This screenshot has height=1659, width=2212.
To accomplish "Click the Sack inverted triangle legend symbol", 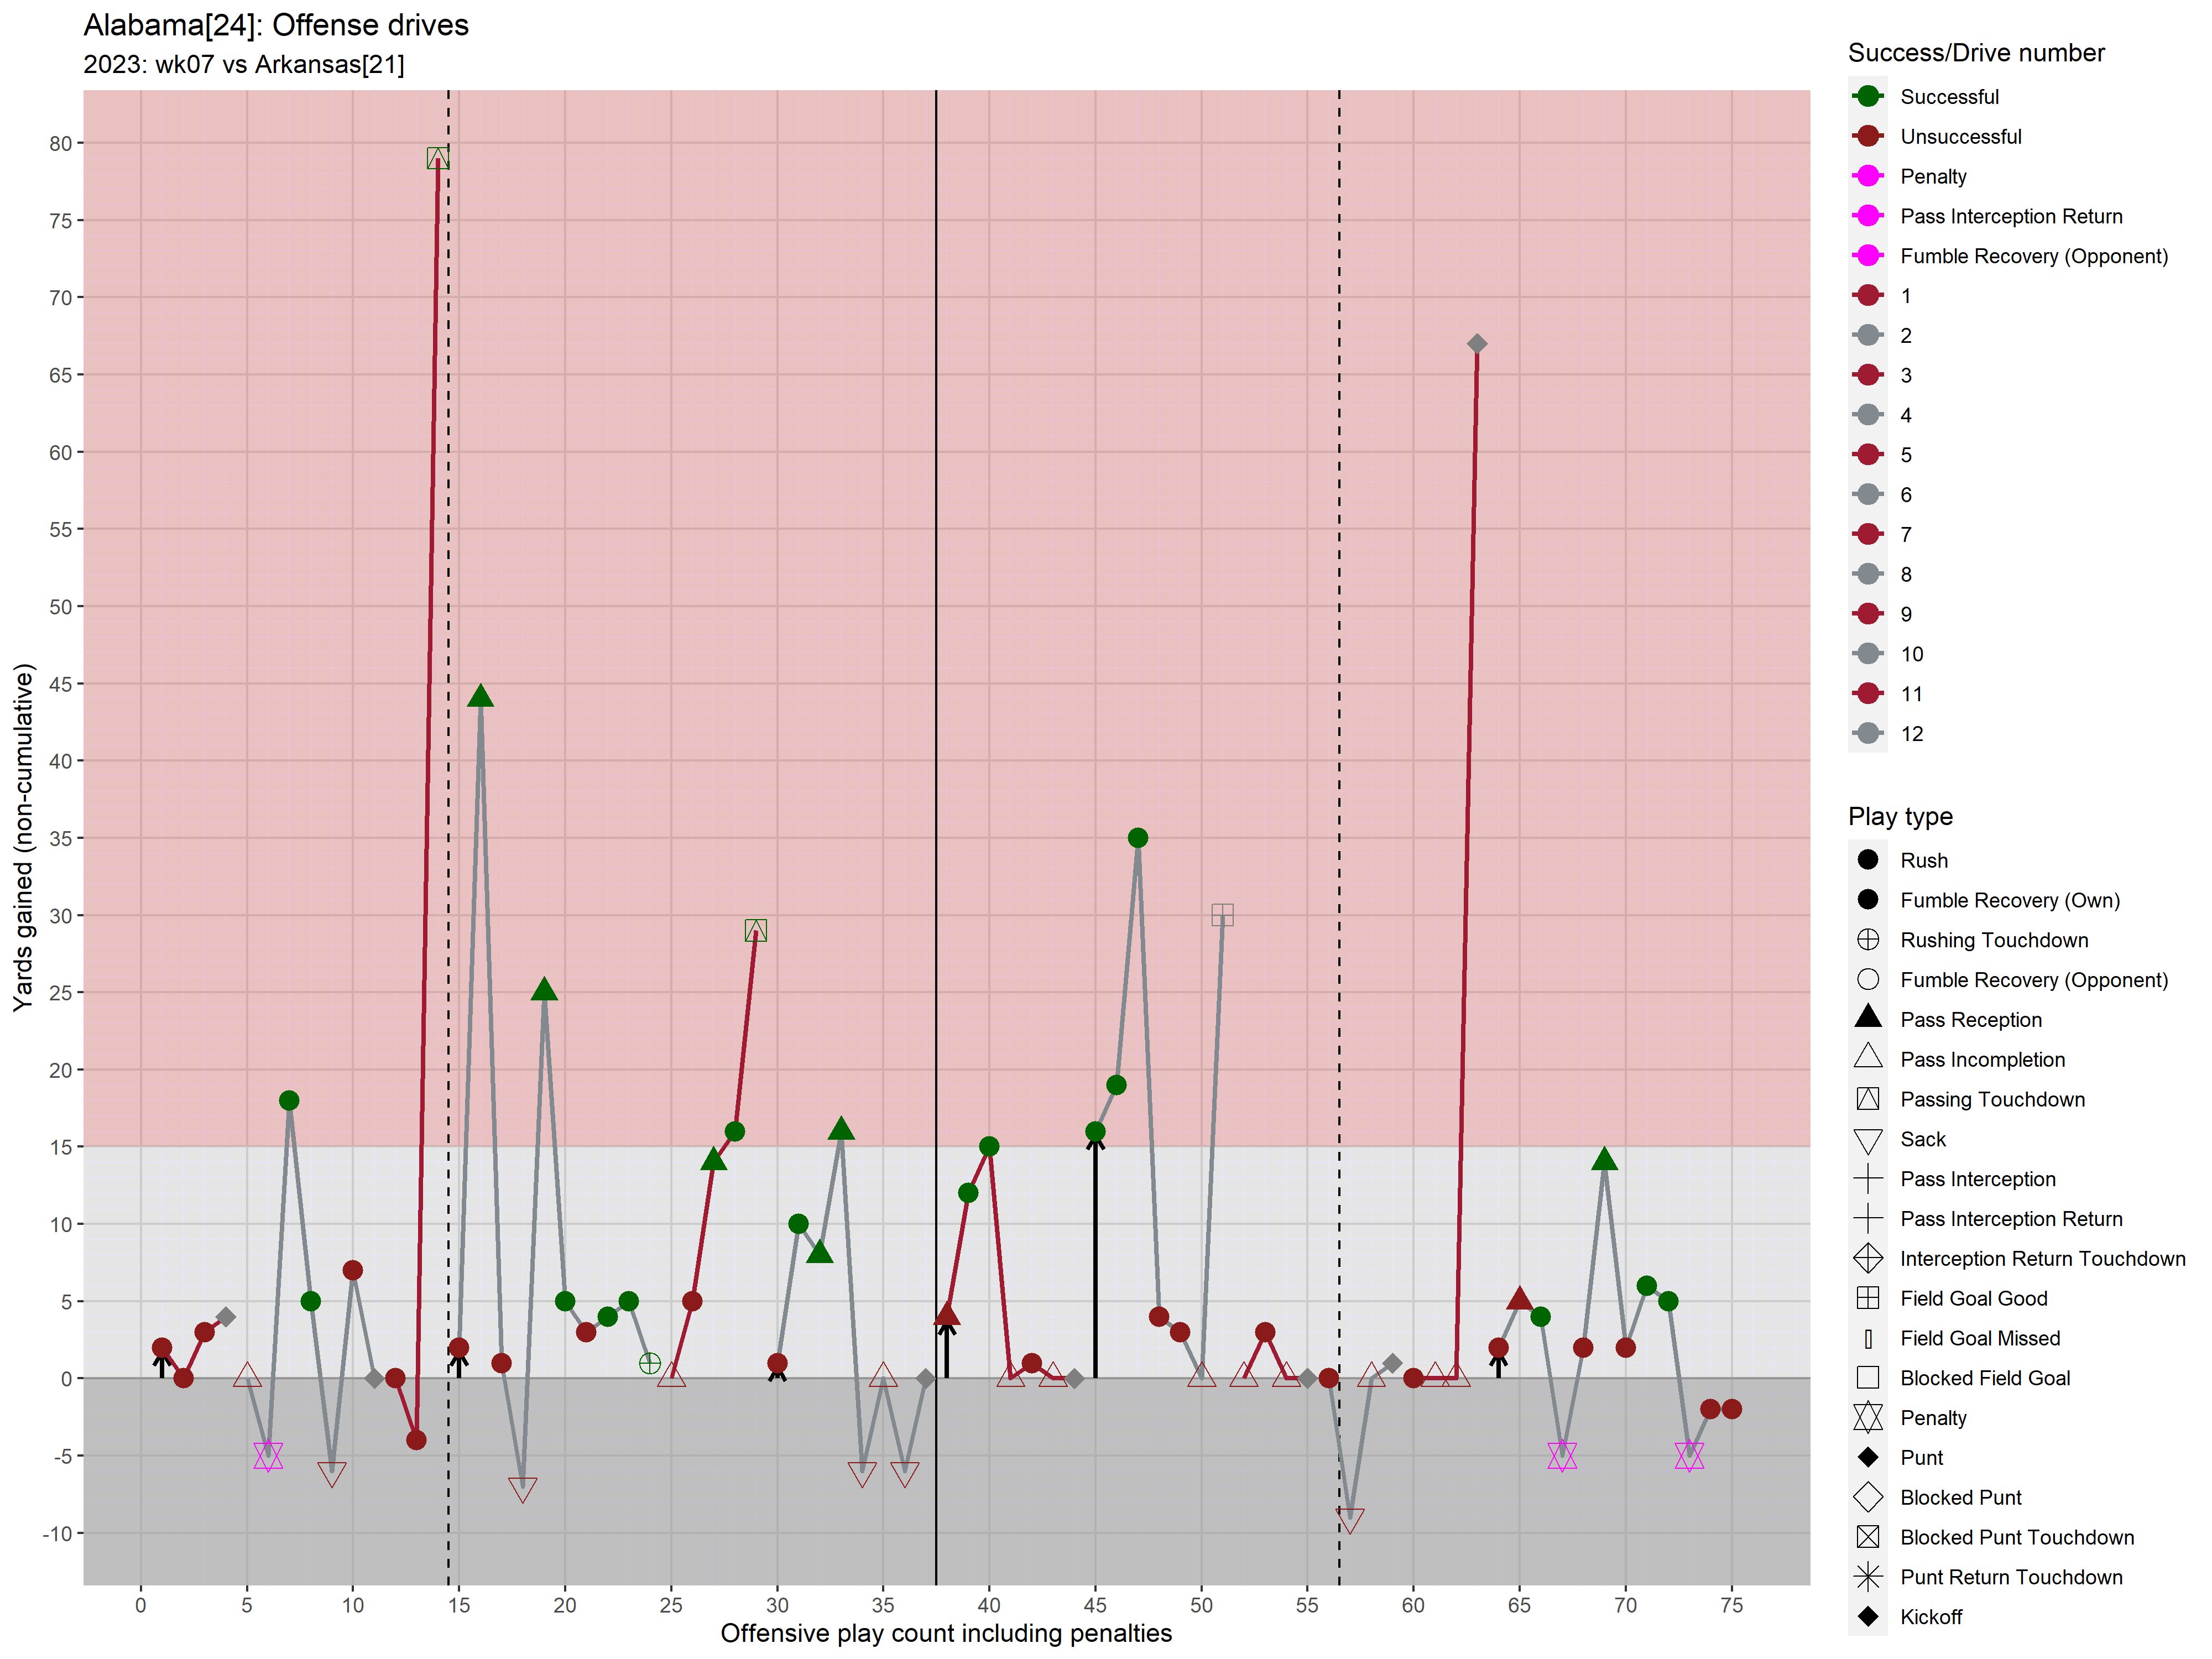I will point(1867,1141).
